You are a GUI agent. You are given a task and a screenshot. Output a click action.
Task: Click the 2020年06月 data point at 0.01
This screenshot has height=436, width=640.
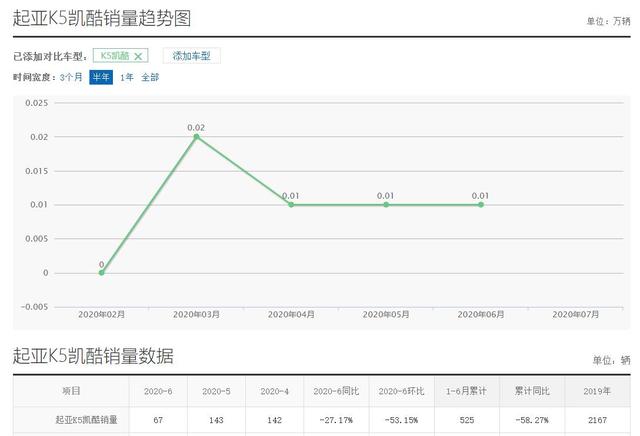(481, 205)
